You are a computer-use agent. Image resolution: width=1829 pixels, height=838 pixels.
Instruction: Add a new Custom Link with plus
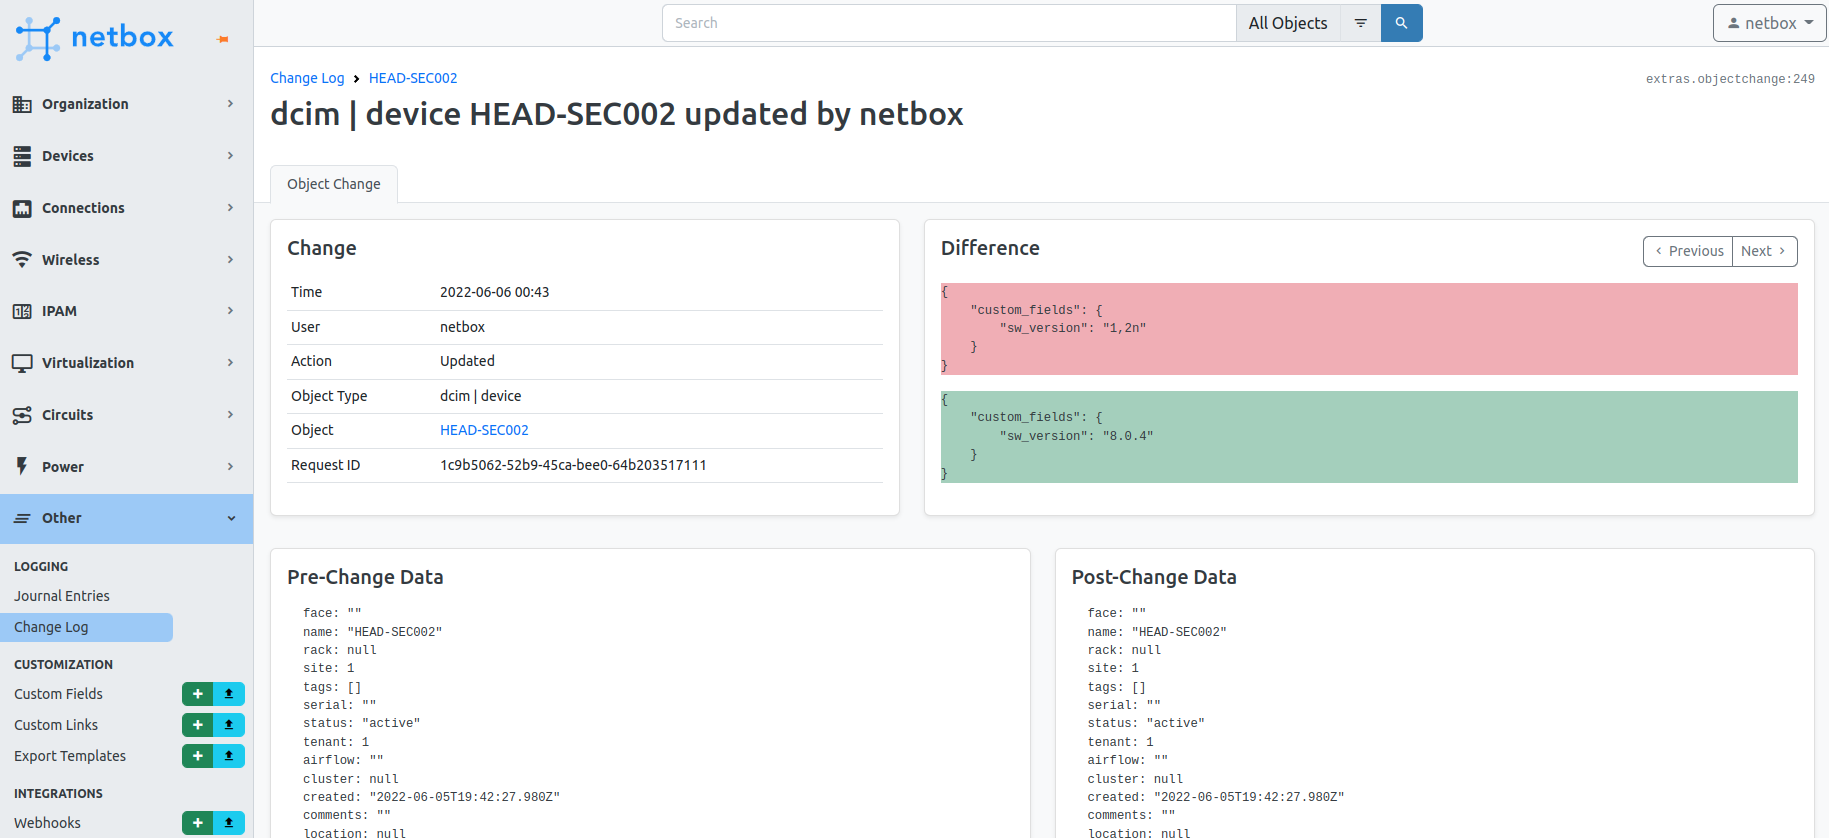coord(197,725)
